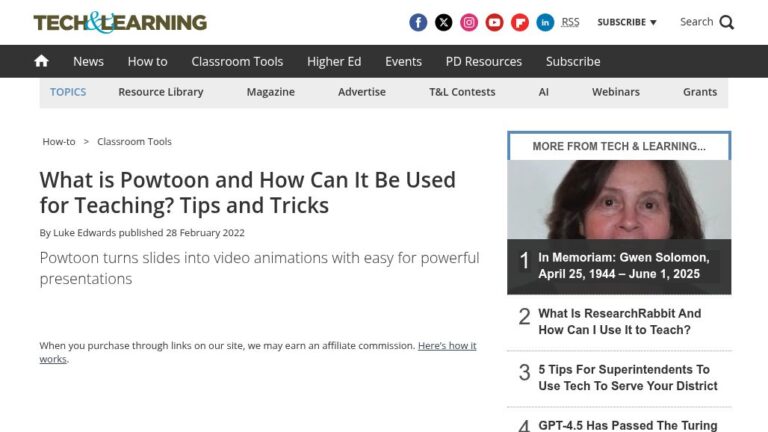This screenshot has width=768, height=432.
Task: Select Advertise topic
Action: click(361, 92)
